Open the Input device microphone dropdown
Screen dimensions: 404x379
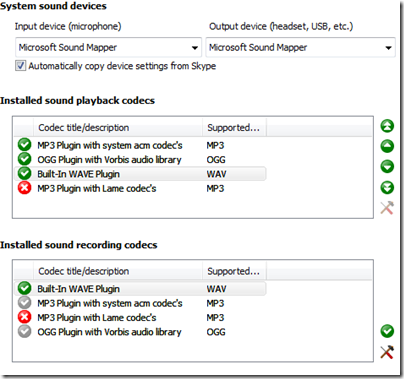click(x=108, y=47)
